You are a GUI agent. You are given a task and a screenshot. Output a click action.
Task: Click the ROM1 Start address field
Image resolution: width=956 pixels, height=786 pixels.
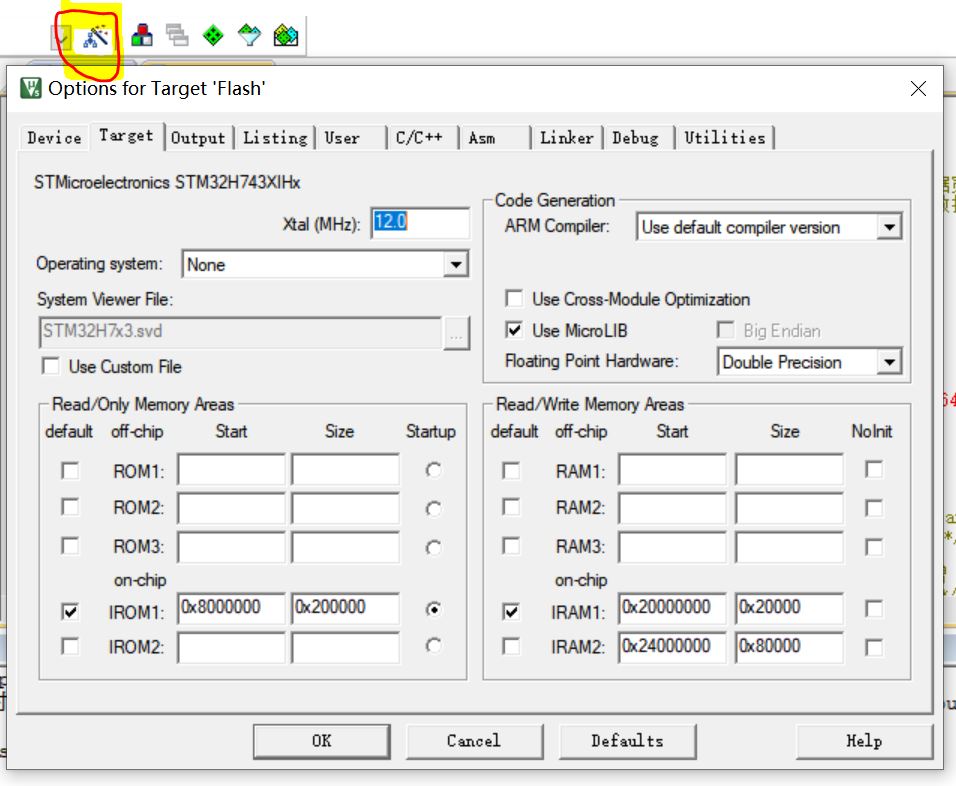[x=232, y=469]
